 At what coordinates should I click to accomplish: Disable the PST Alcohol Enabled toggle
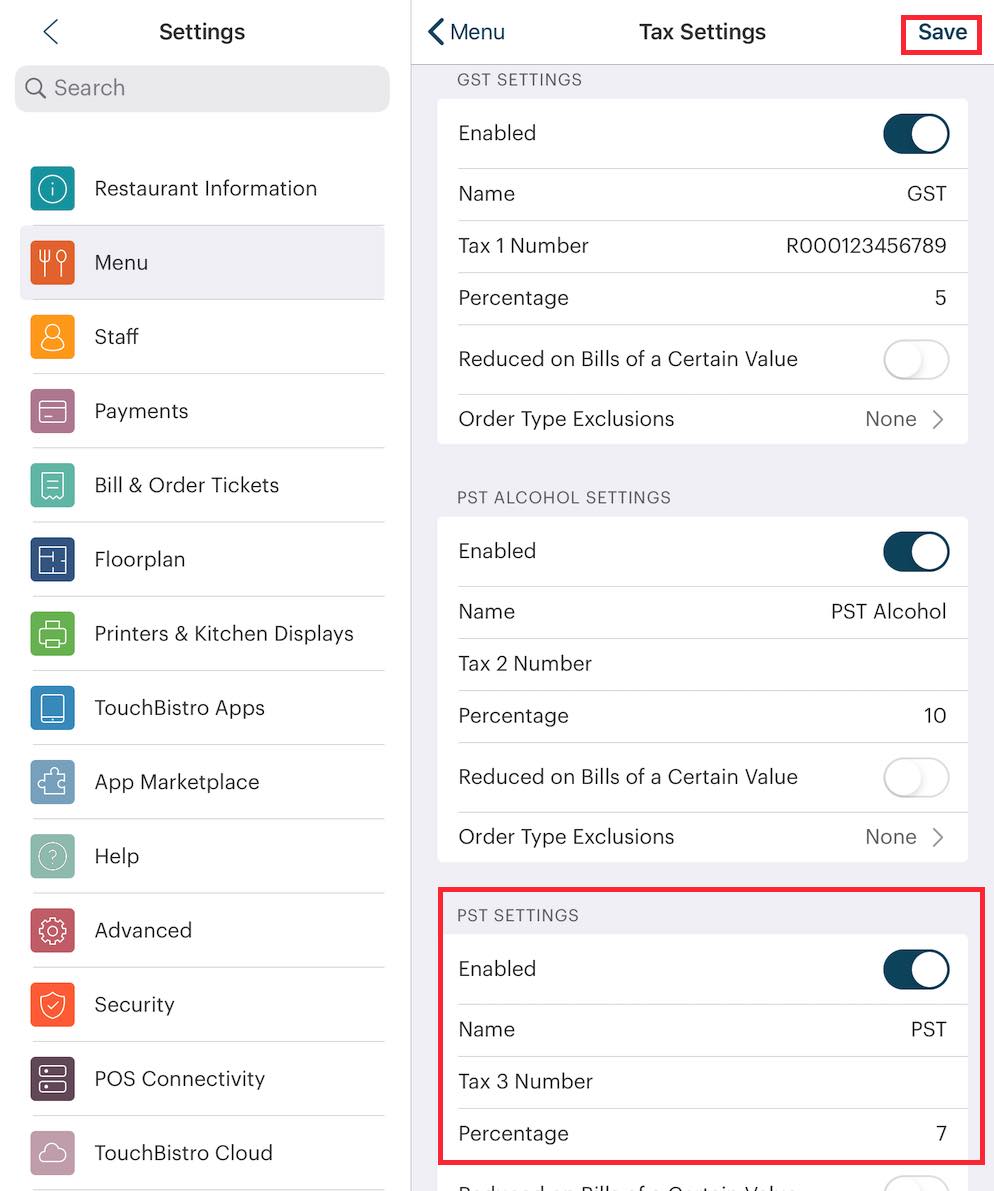tap(915, 552)
